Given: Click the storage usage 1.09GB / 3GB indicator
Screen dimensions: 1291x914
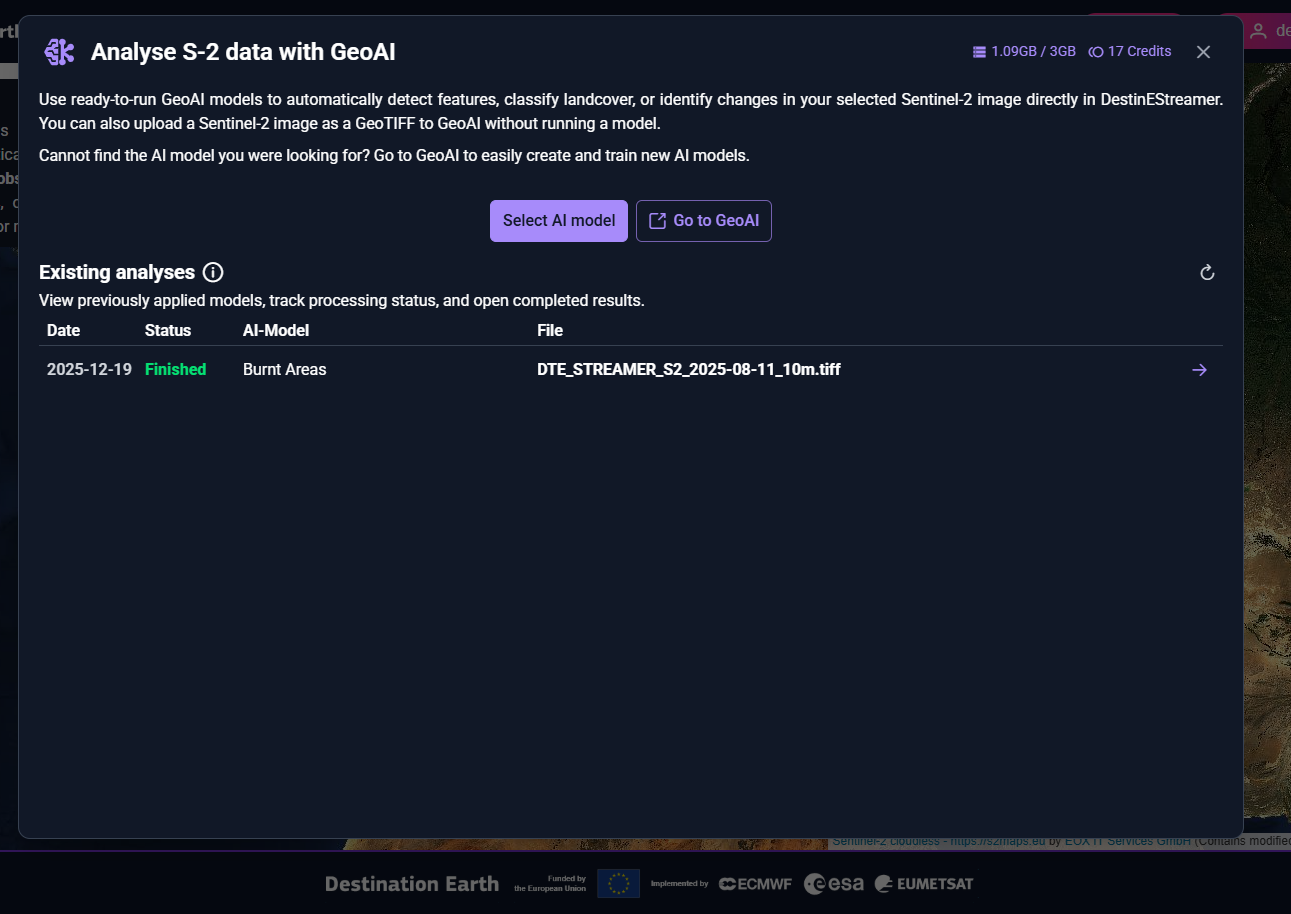Looking at the screenshot, I should (x=1024, y=51).
